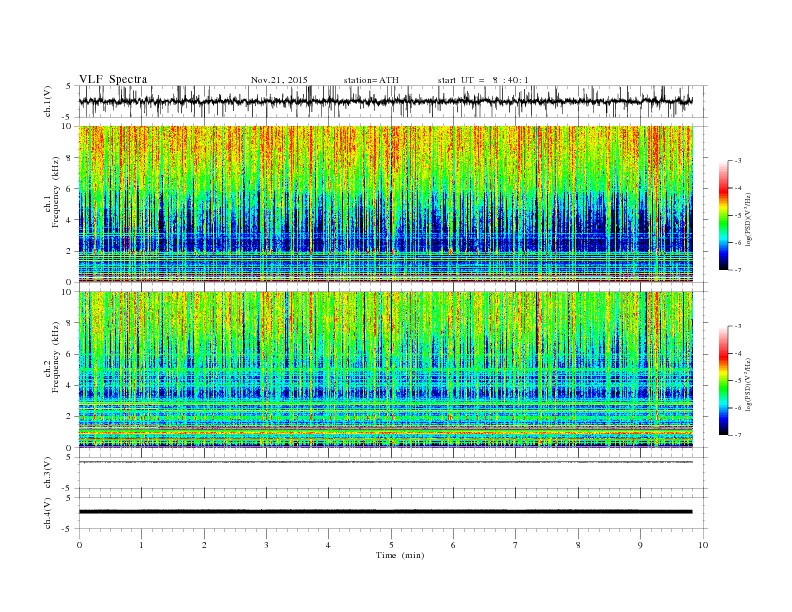This screenshot has height=612, width=792.
Task: Click the ch.2 spectrogram color scale bar
Action: [x=723, y=380]
